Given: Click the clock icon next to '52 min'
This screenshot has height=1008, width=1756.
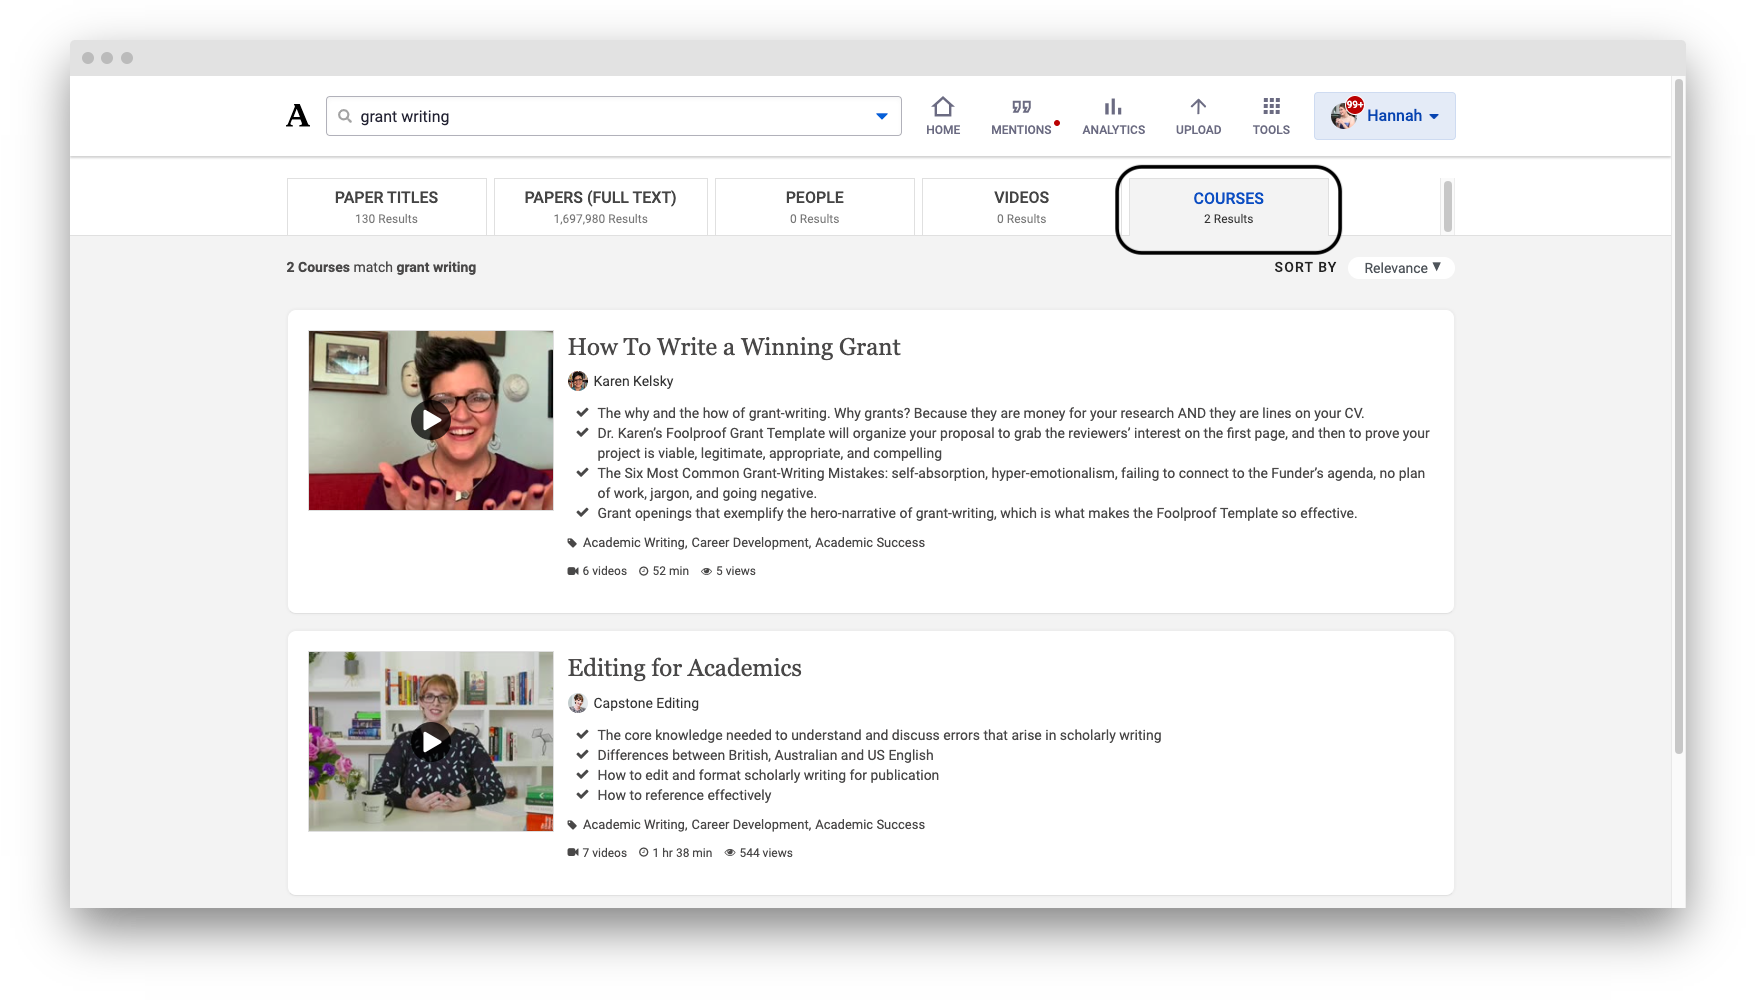Looking at the screenshot, I should 644,571.
